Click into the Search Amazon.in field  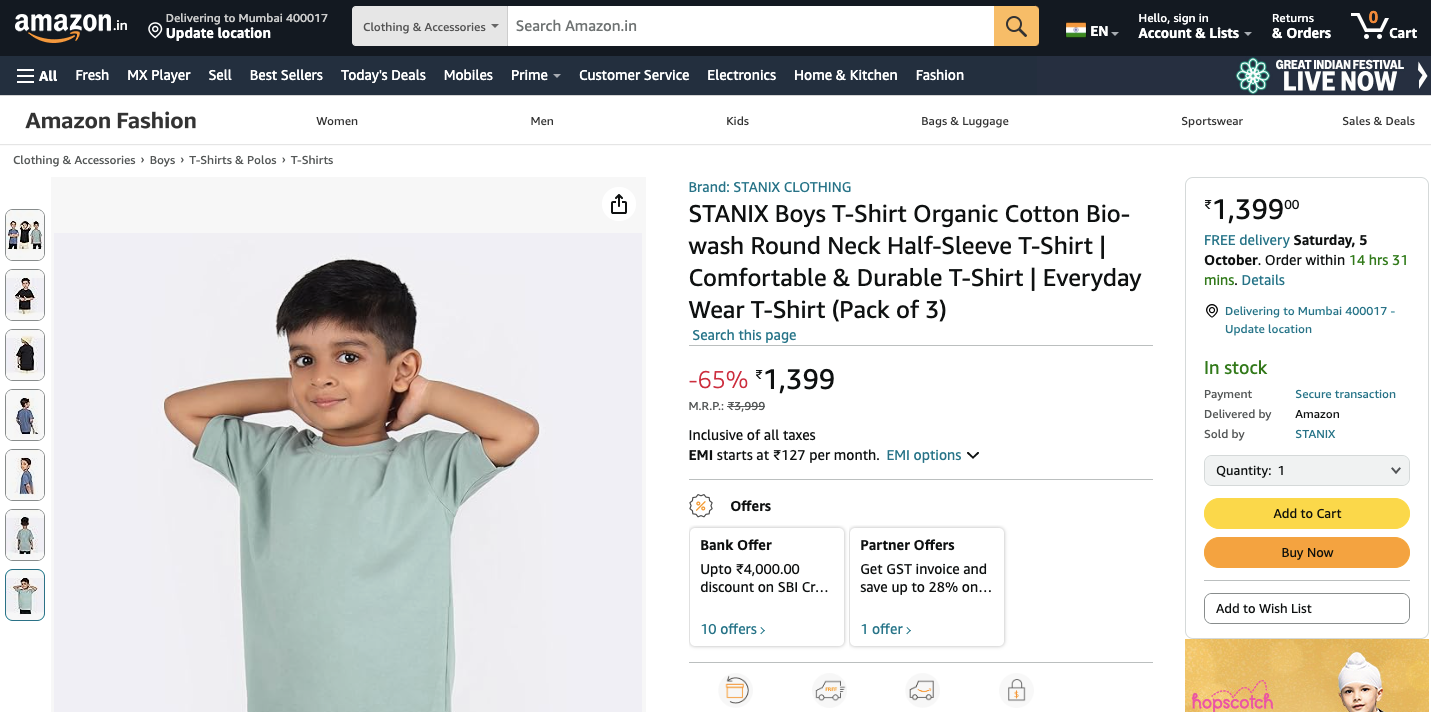tap(750, 26)
